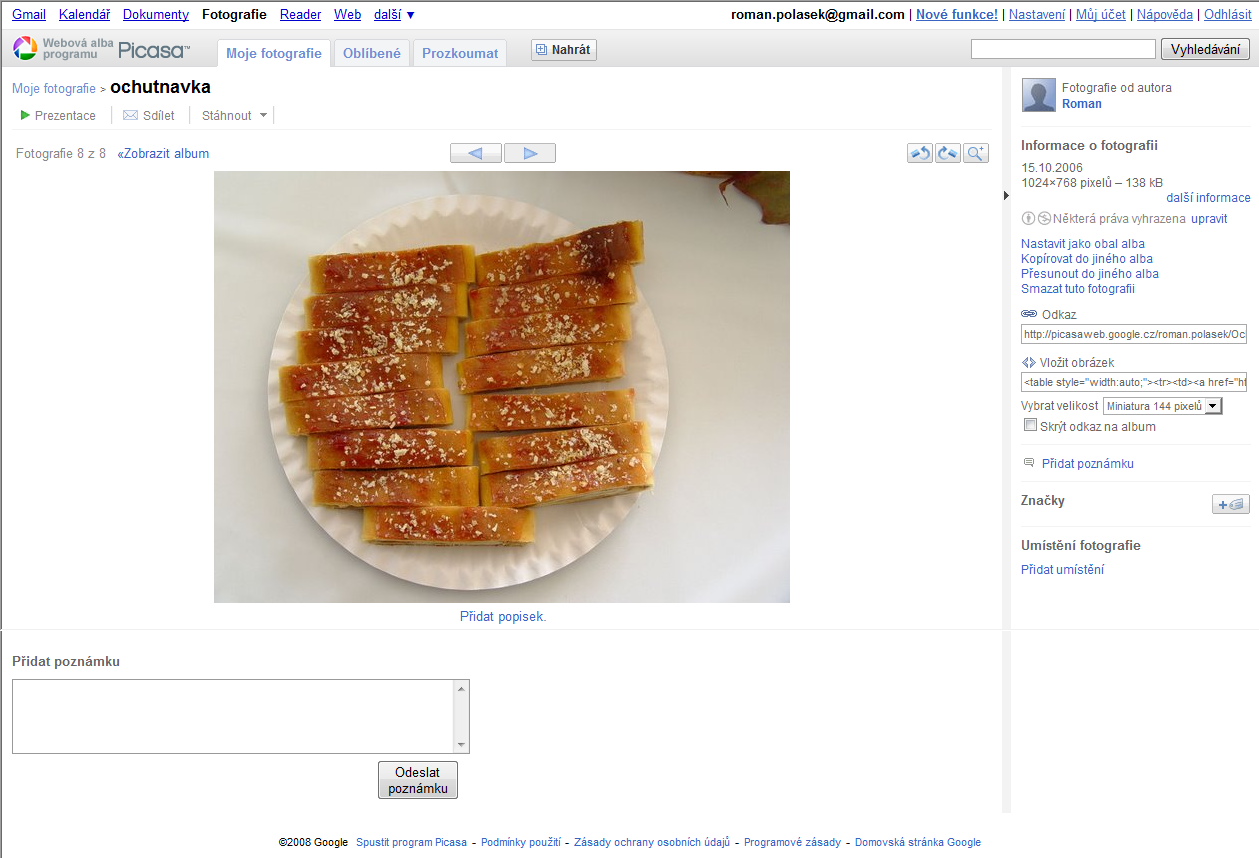Click the Vložit obrázek embed icon

(1029, 363)
